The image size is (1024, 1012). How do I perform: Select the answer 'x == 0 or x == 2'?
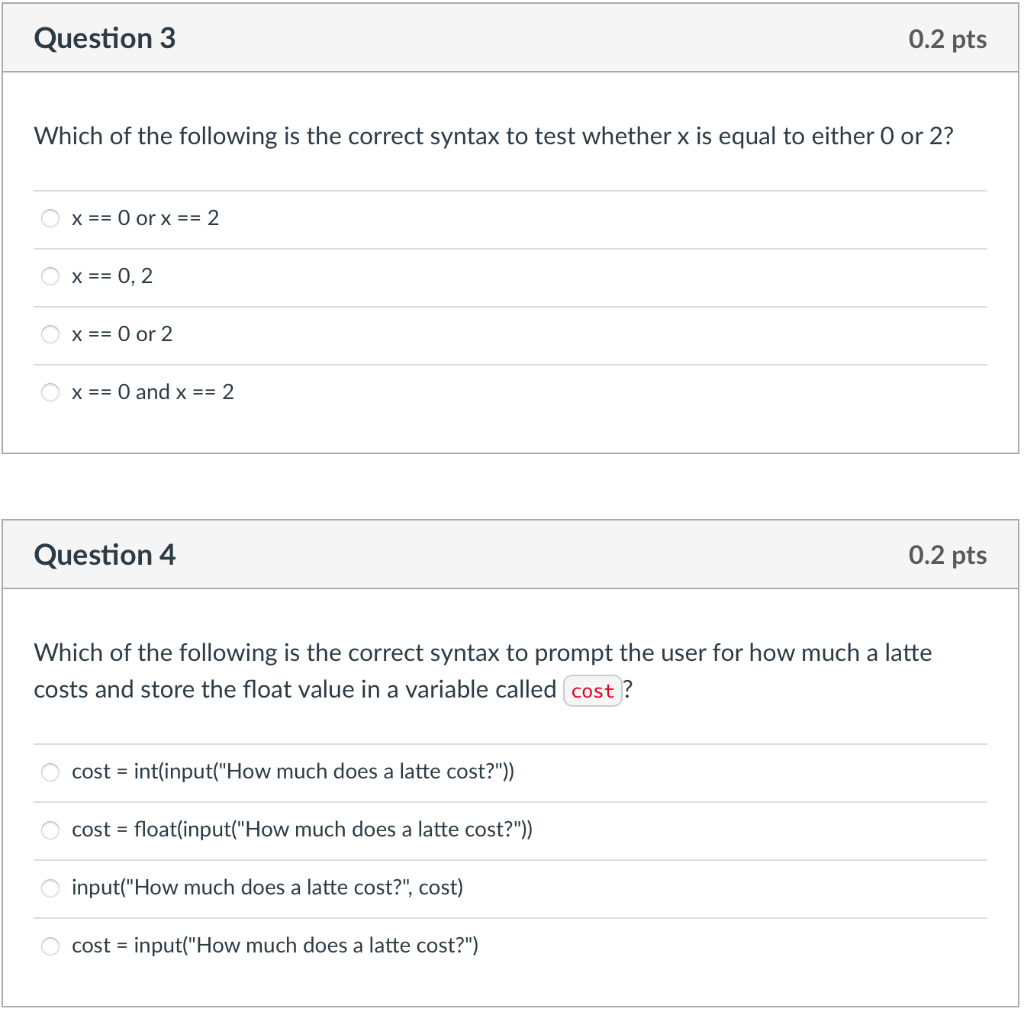point(50,218)
